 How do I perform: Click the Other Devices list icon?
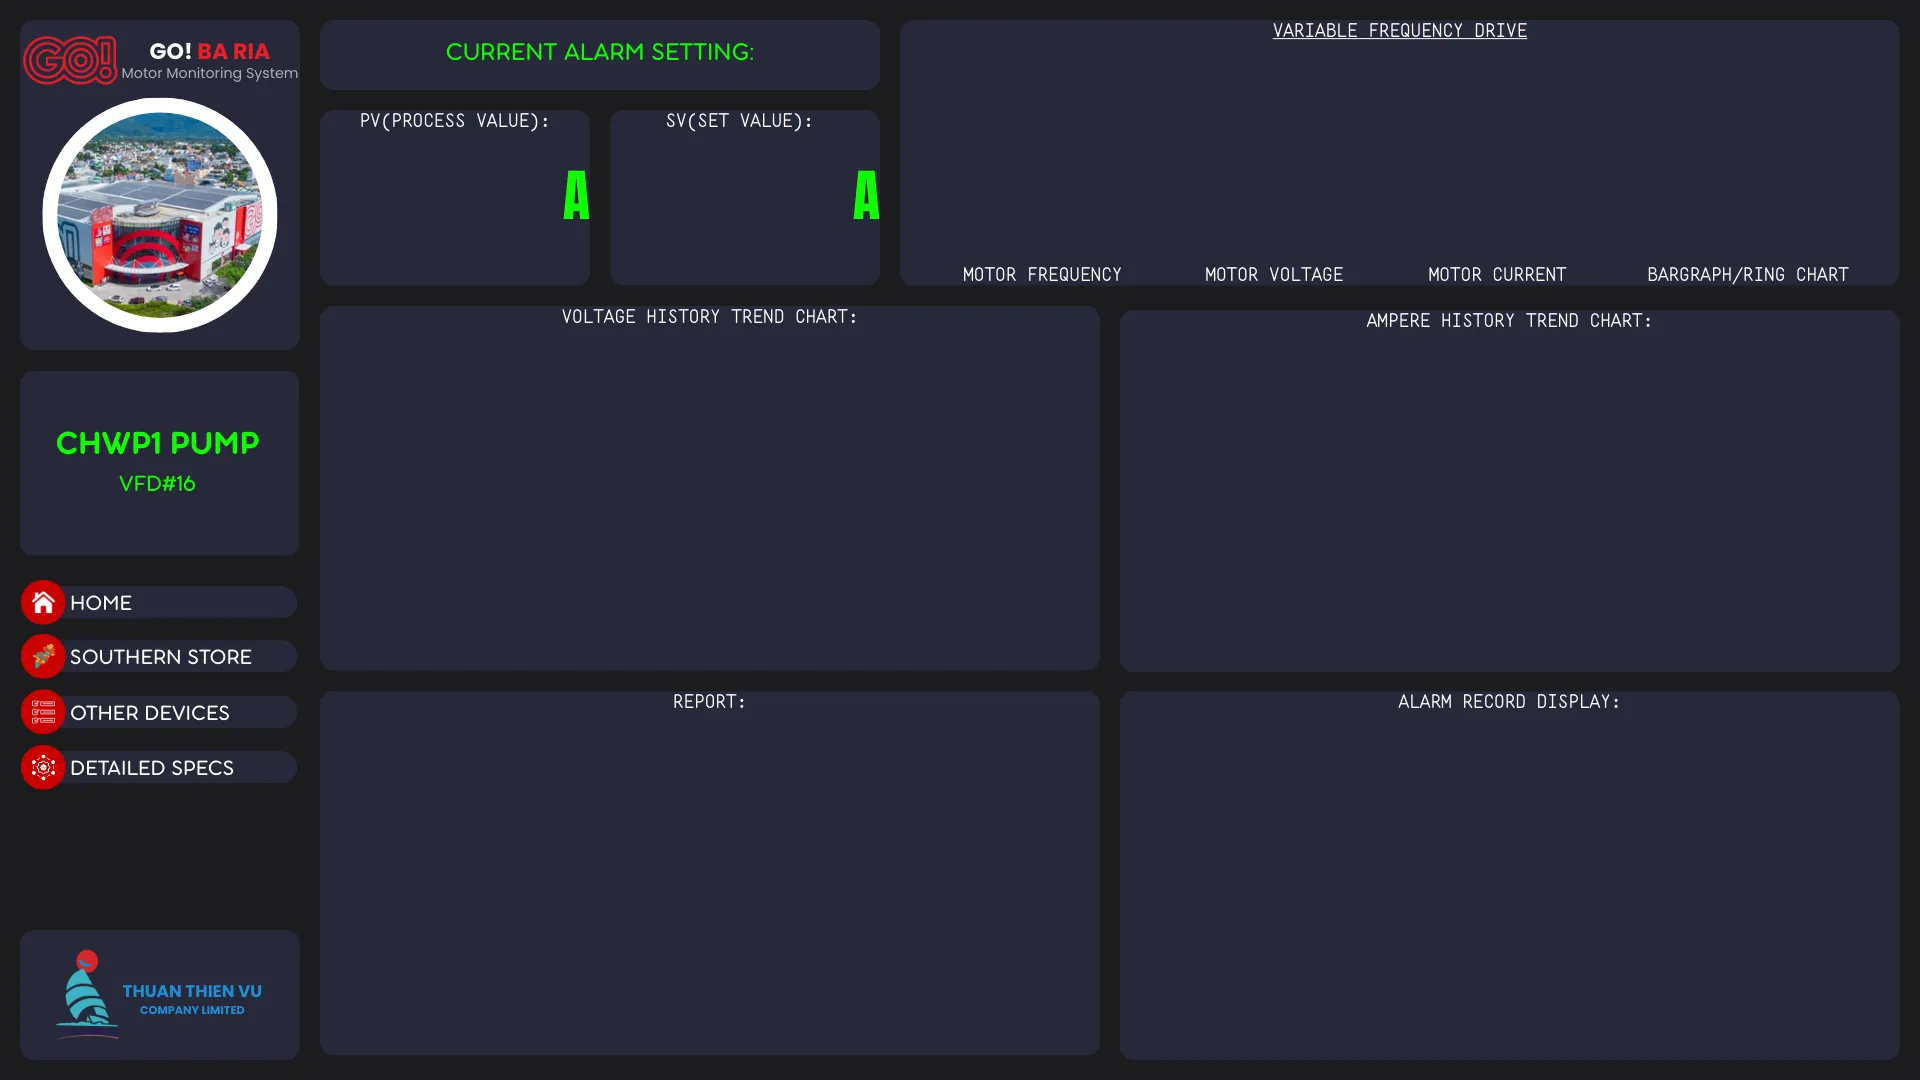pyautogui.click(x=43, y=713)
